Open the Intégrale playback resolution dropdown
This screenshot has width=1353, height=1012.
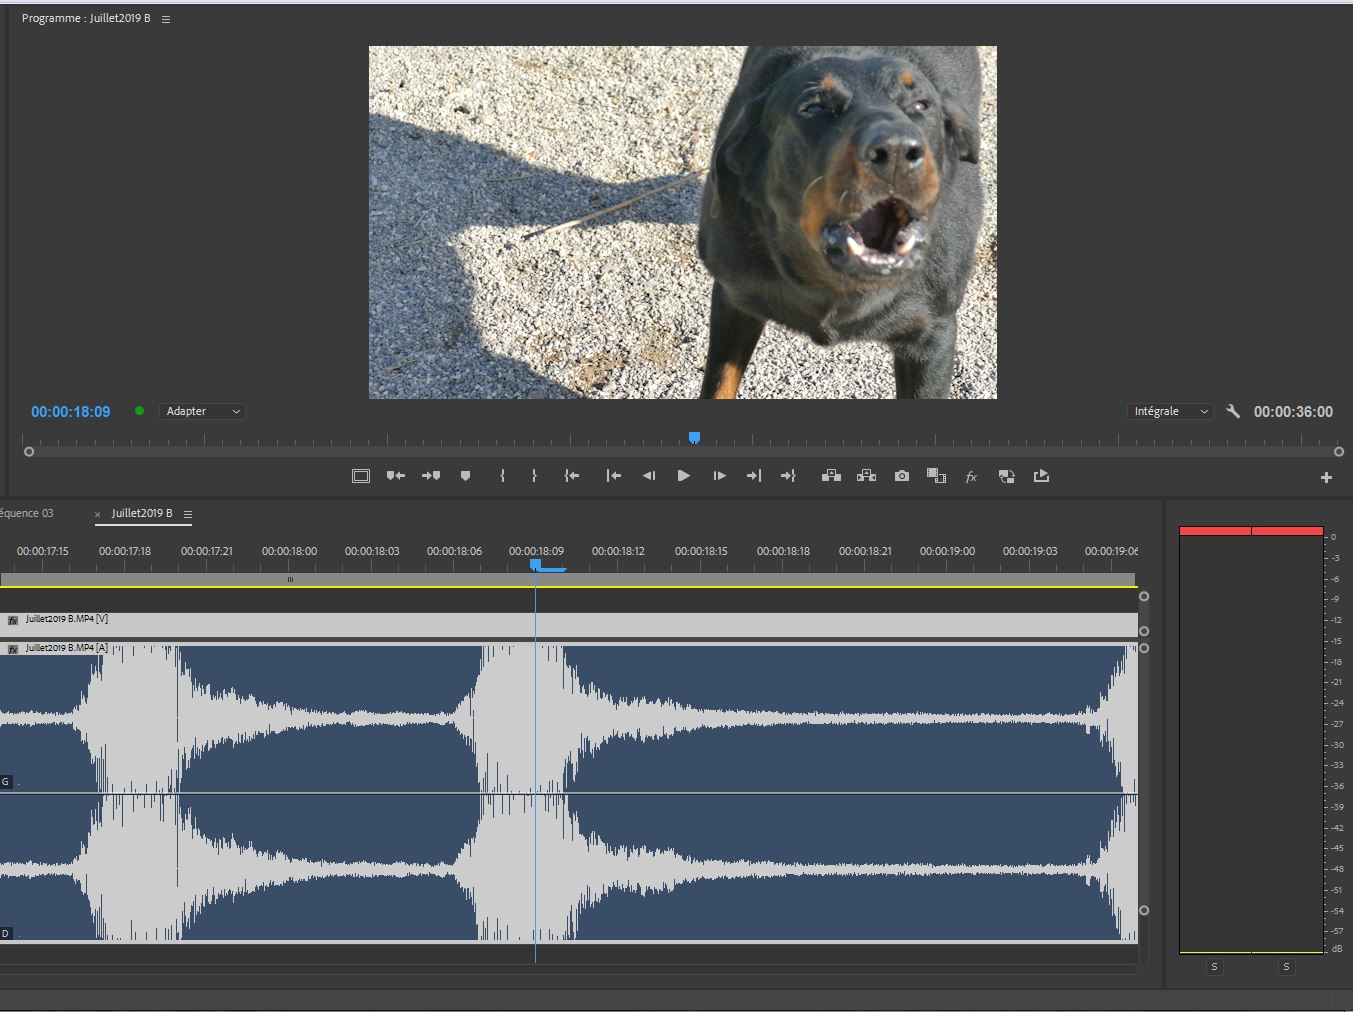click(1170, 411)
